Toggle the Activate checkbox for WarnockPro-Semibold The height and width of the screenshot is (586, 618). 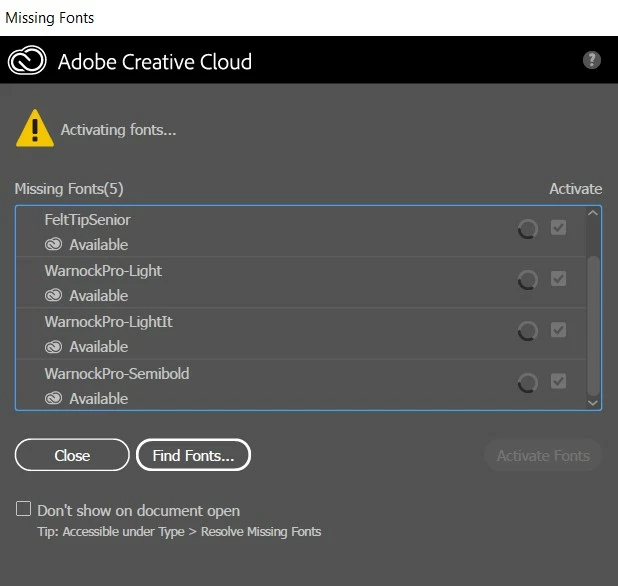(558, 381)
